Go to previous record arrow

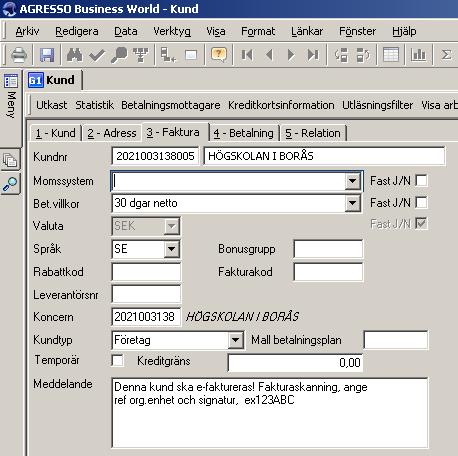tap(269, 55)
